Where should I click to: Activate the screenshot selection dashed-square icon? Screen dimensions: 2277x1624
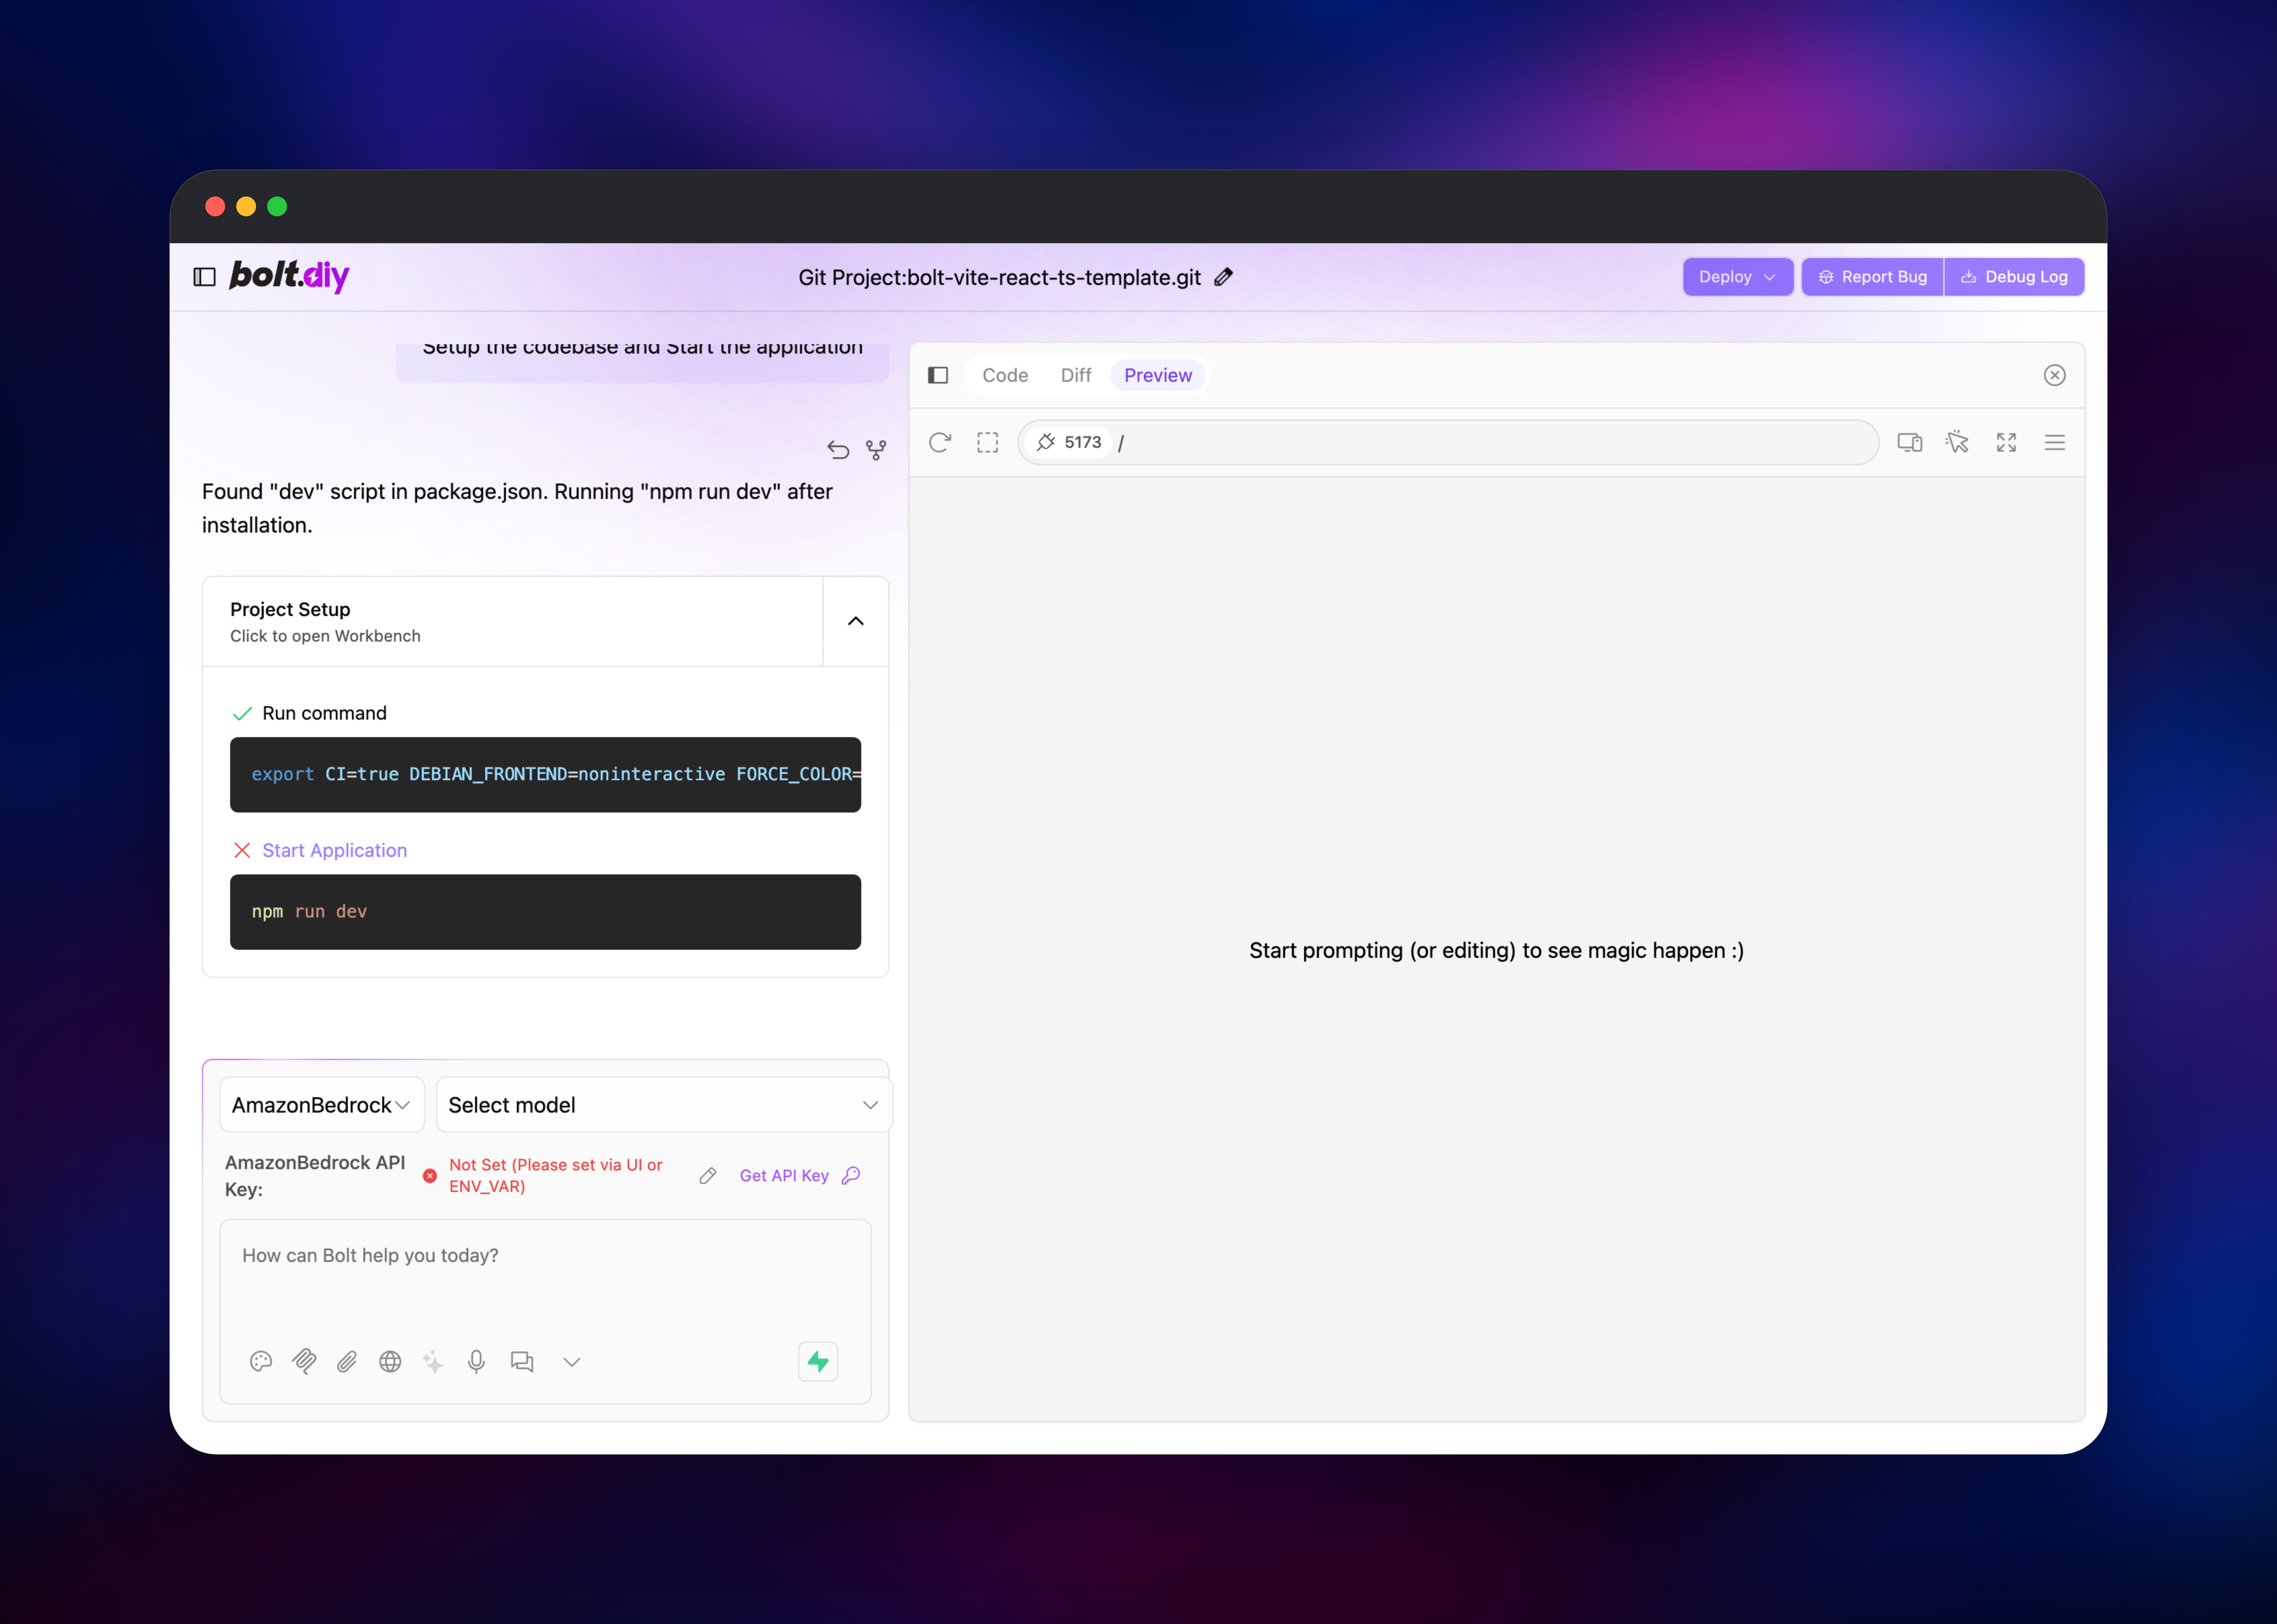[988, 442]
